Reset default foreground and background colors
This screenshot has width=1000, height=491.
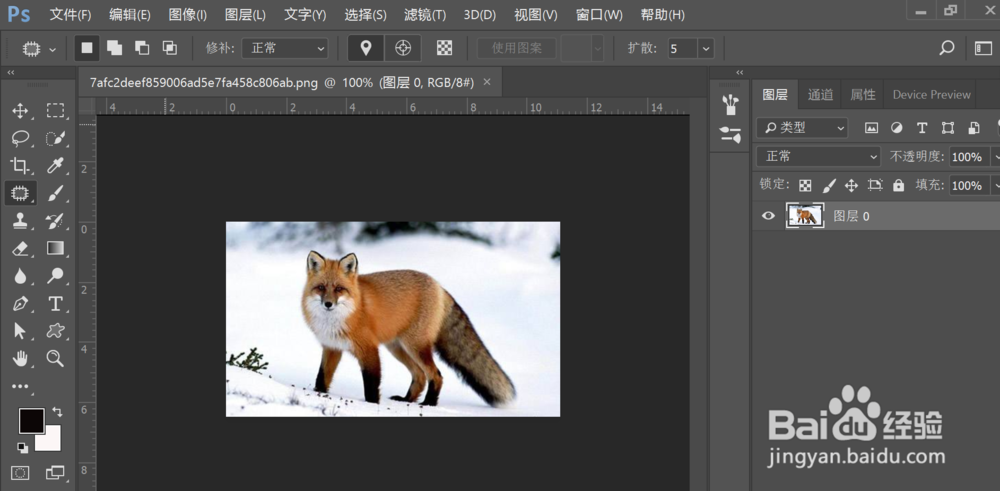coord(23,448)
